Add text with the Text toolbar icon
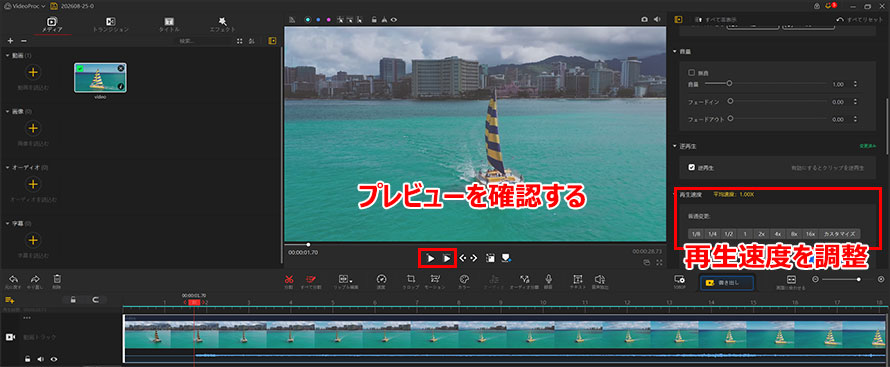890x367 pixels. pyautogui.click(x=577, y=279)
